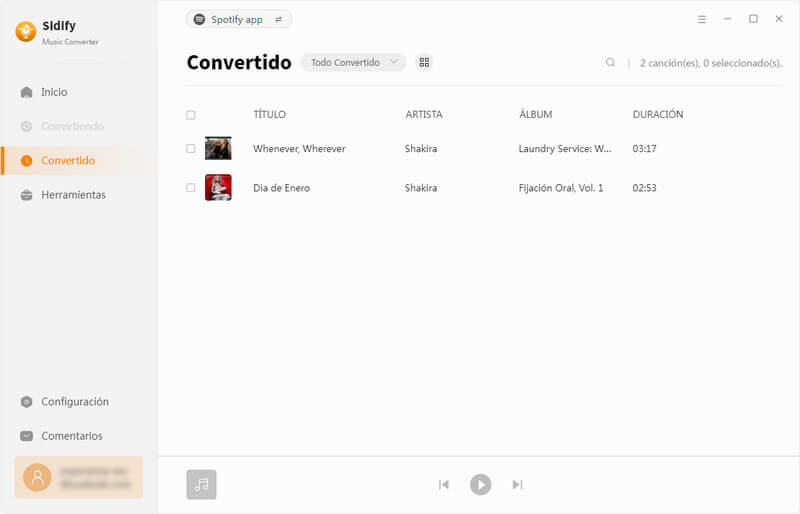Click the user account avatar
This screenshot has width=800, height=514.
coord(37,477)
